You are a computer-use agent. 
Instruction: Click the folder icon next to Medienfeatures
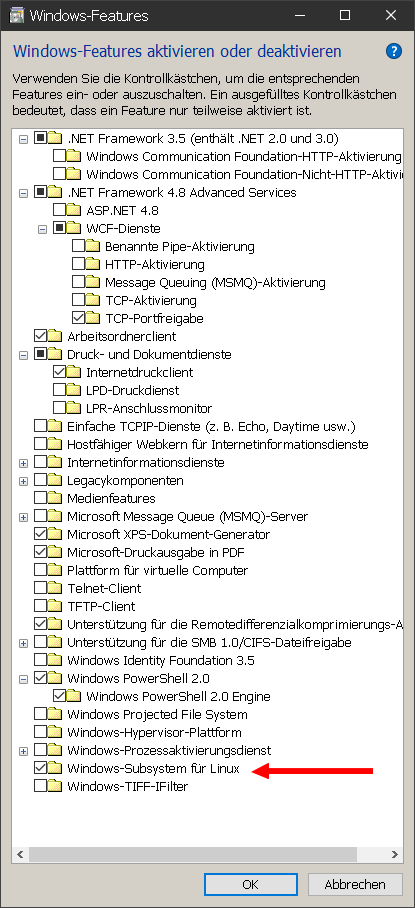(54, 498)
